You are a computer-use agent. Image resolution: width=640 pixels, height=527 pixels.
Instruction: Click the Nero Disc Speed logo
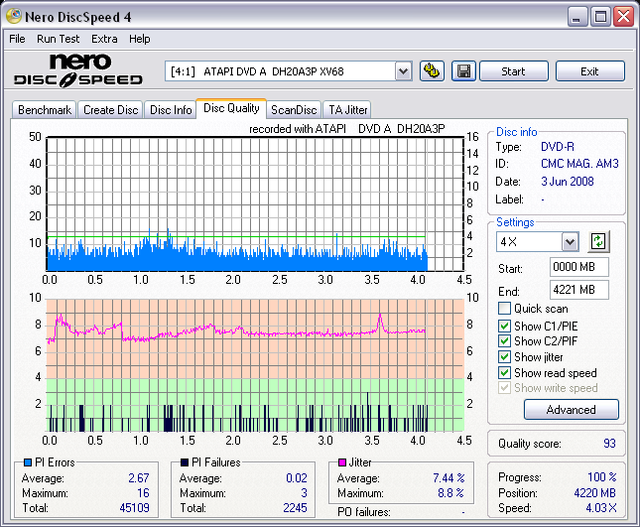[x=78, y=70]
